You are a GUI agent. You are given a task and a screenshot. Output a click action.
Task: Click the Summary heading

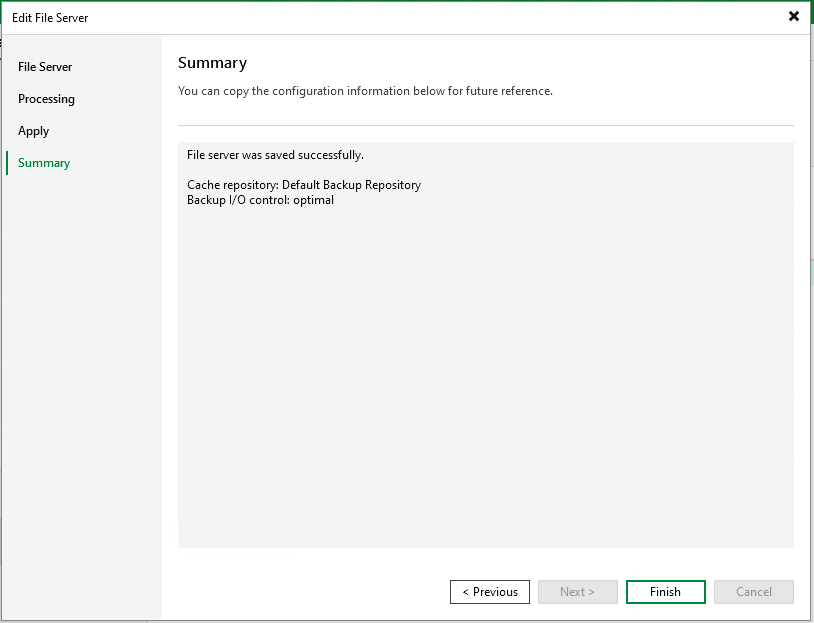pos(212,63)
